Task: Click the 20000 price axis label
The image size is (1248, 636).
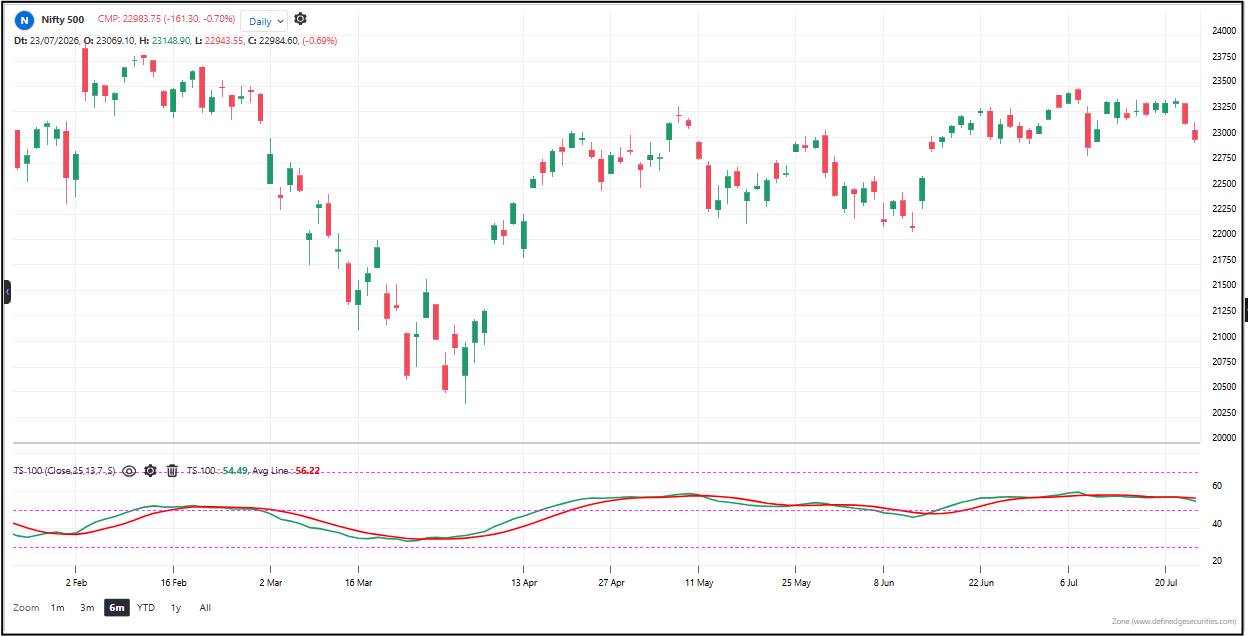Action: pyautogui.click(x=1223, y=438)
